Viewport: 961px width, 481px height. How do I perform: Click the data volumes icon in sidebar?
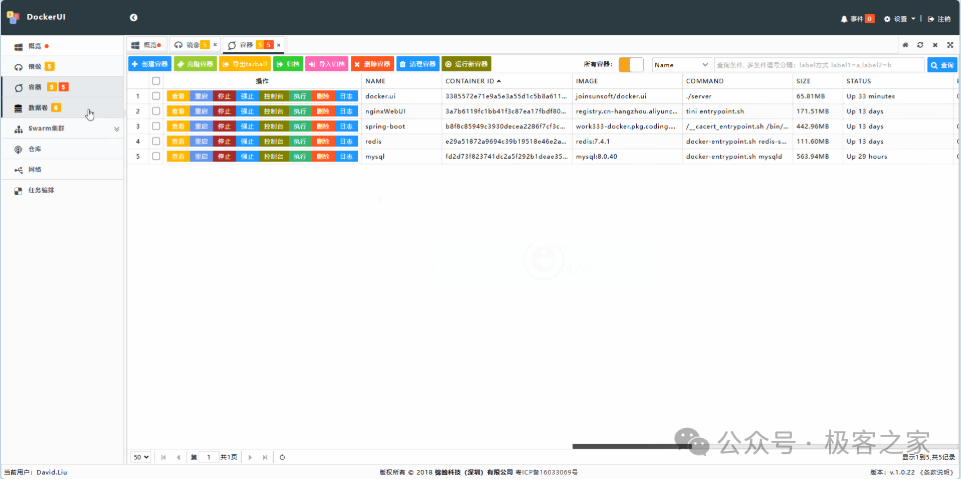click(18, 108)
